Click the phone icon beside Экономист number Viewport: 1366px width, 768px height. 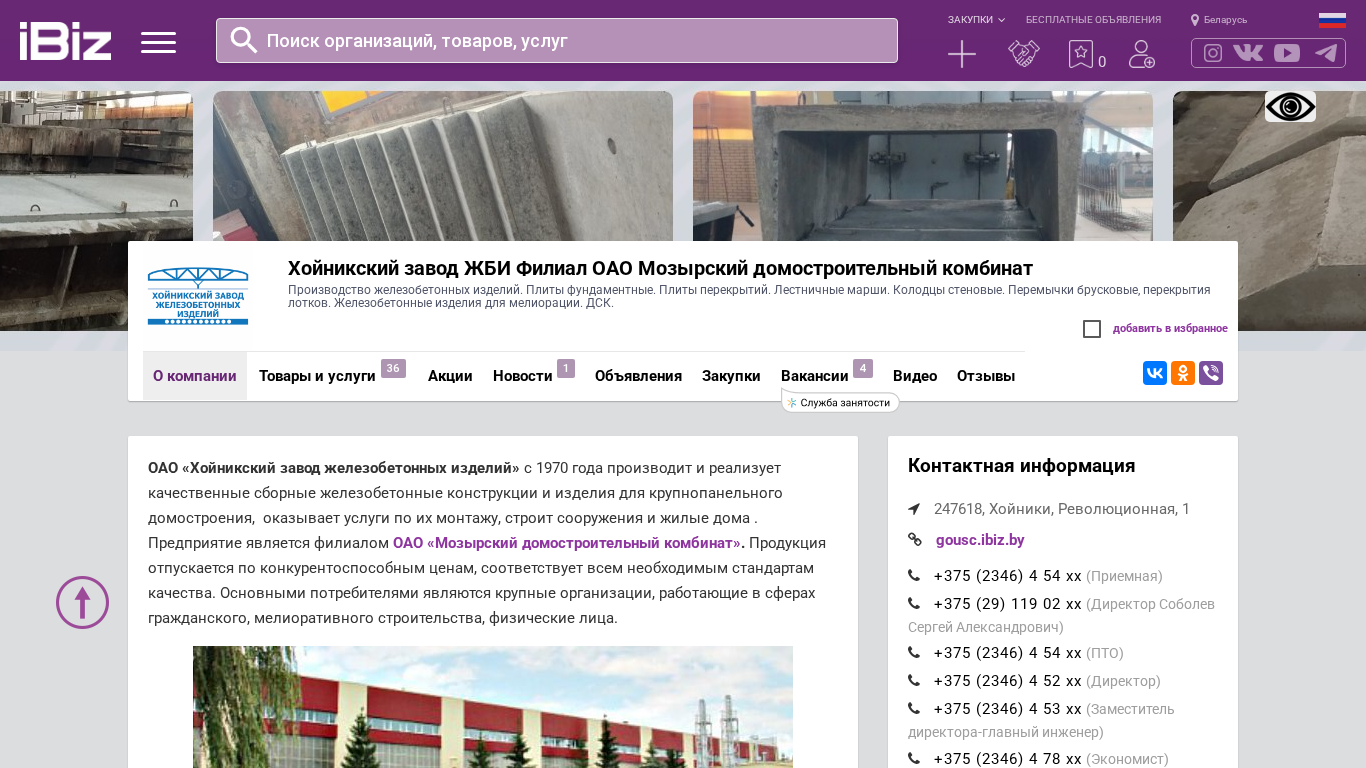click(914, 759)
